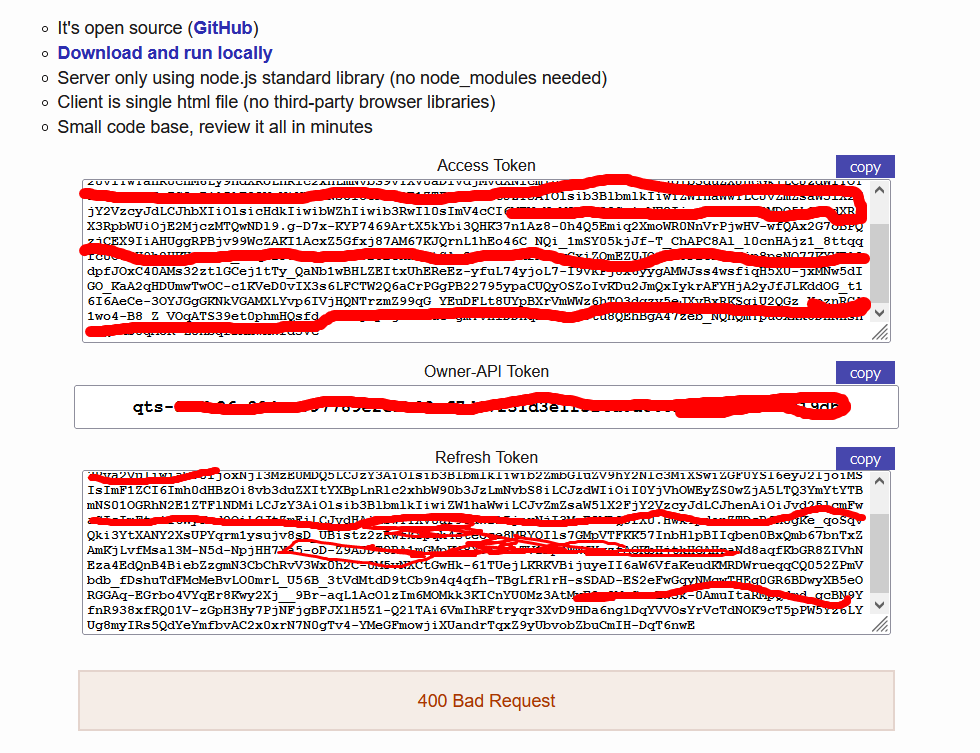Copy the Refresh Token

pyautogui.click(x=865, y=459)
